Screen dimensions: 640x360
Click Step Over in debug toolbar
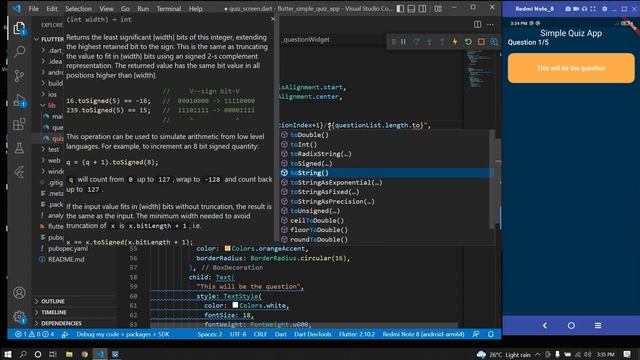point(416,42)
